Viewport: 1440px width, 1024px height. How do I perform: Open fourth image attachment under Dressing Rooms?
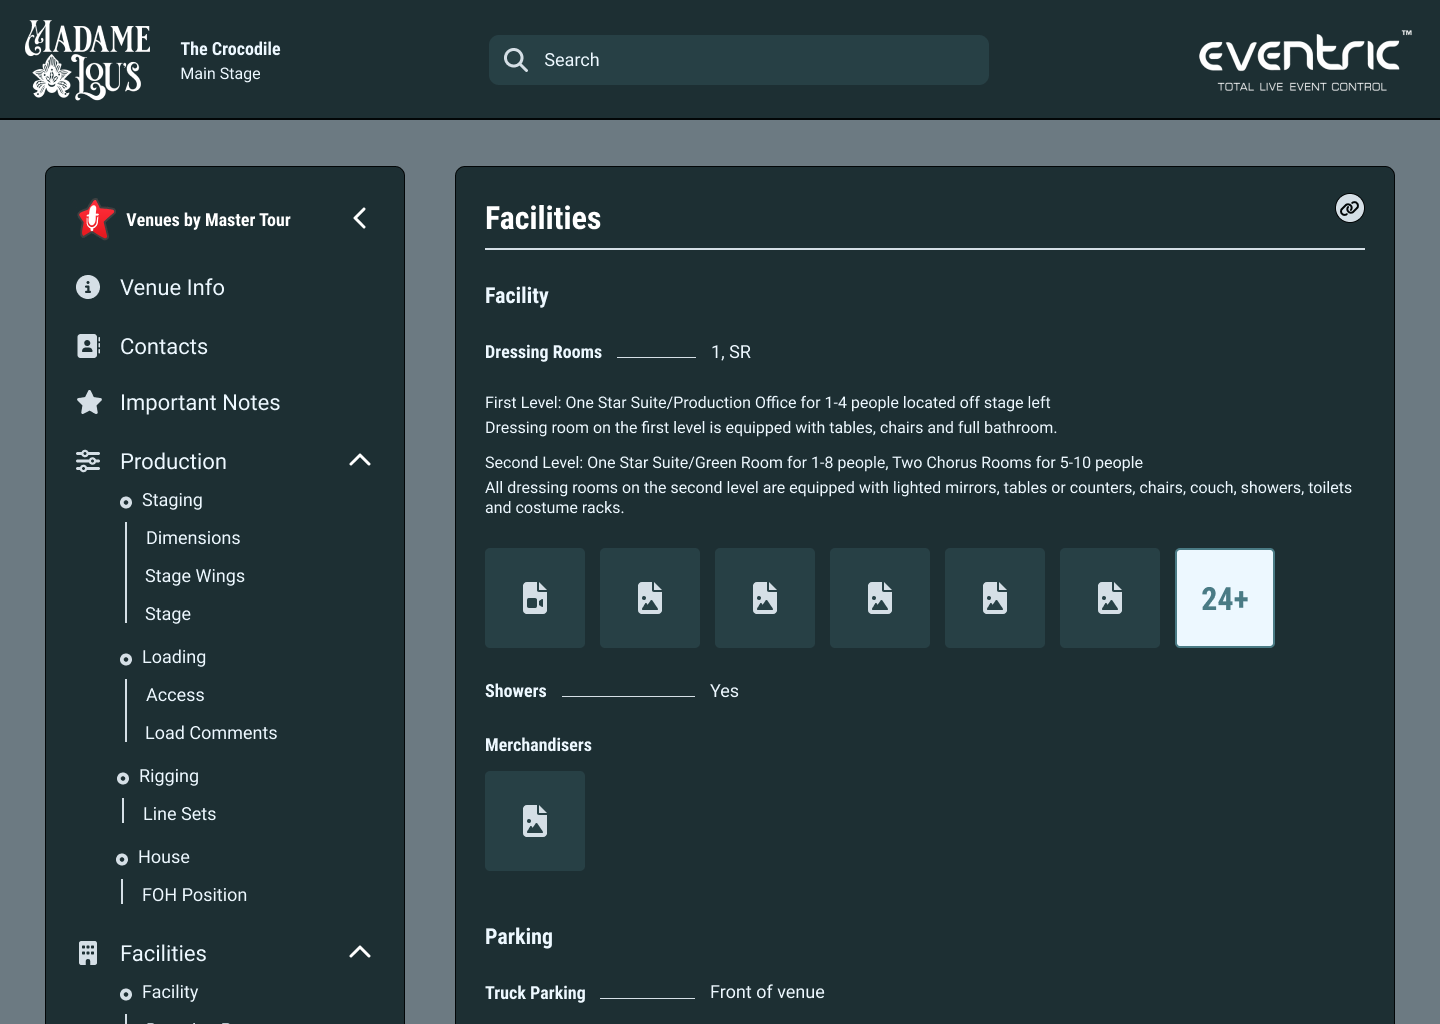(x=995, y=598)
